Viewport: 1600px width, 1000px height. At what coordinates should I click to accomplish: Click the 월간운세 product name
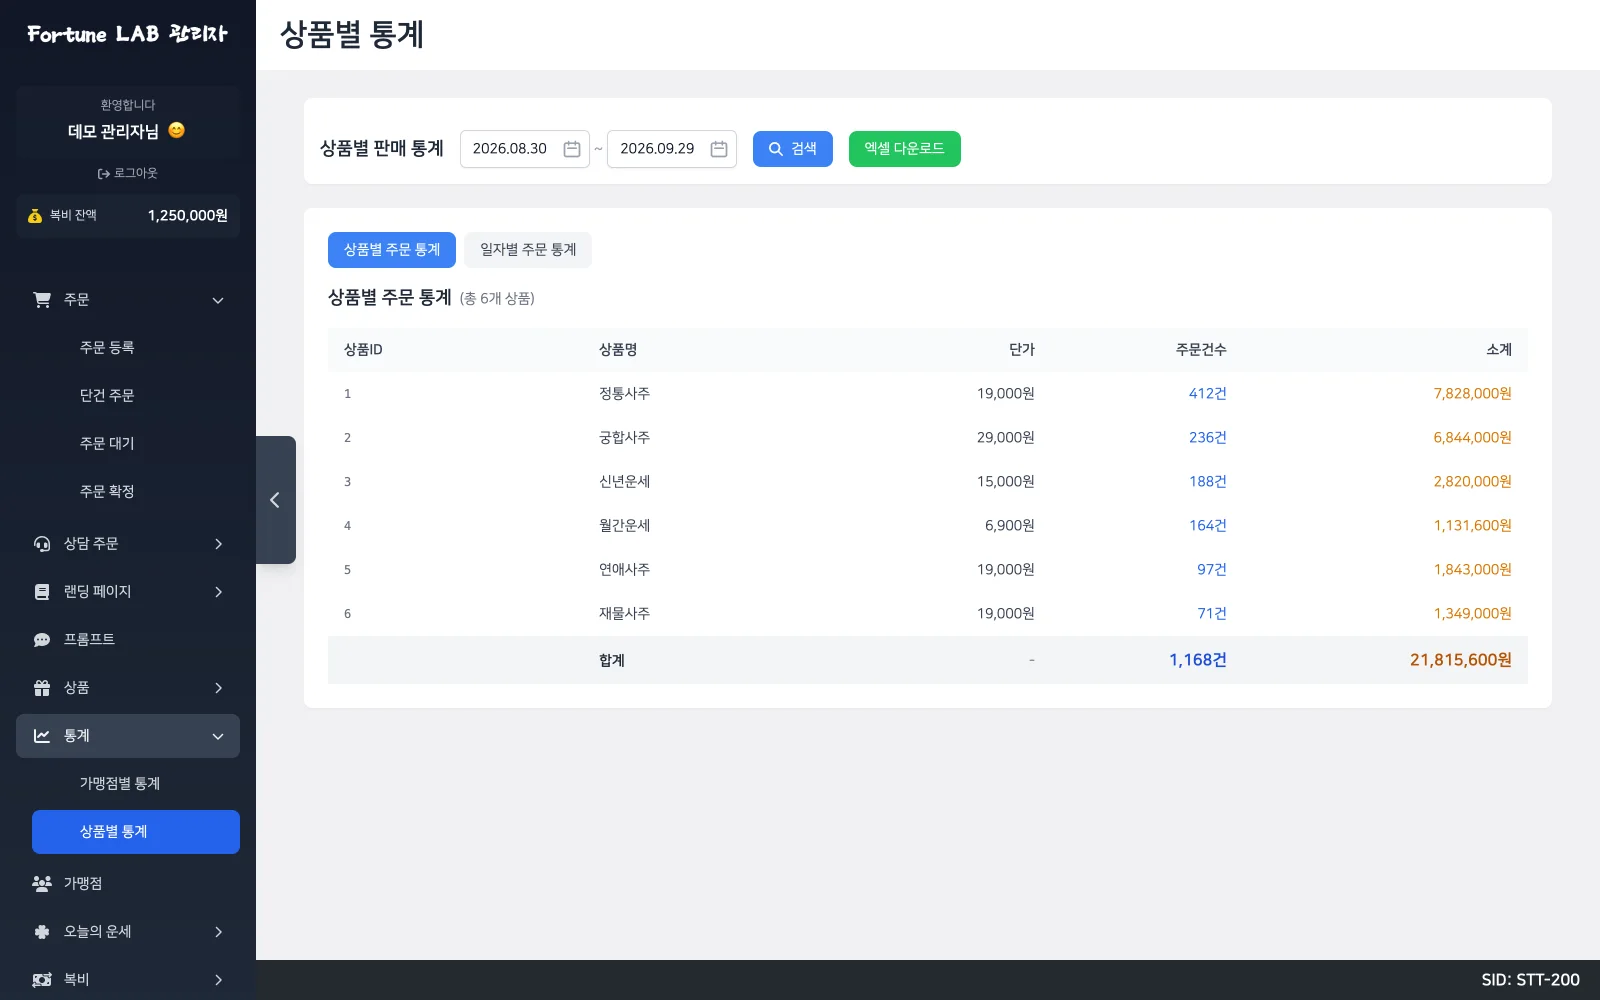click(624, 526)
